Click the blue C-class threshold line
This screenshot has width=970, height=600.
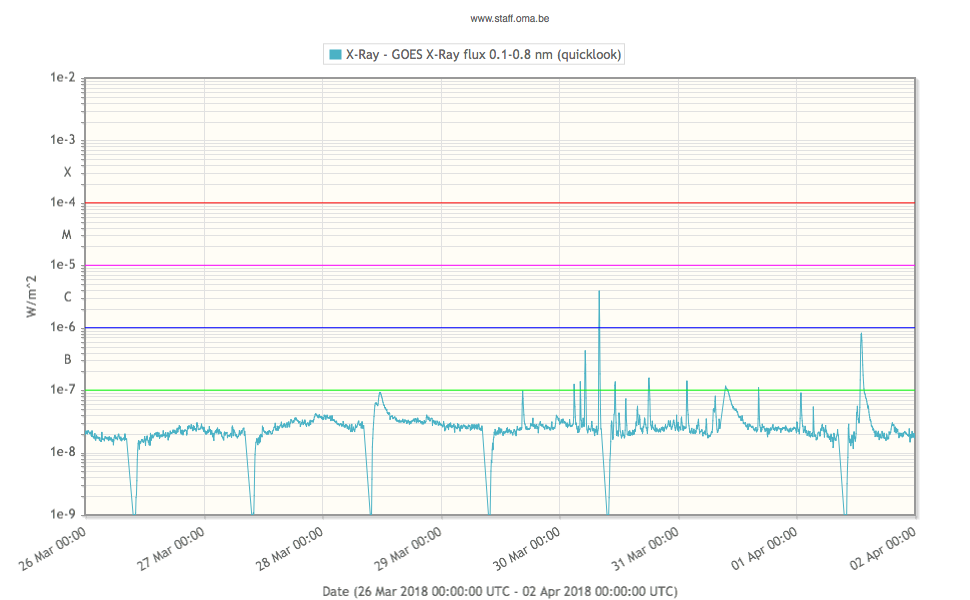point(500,328)
